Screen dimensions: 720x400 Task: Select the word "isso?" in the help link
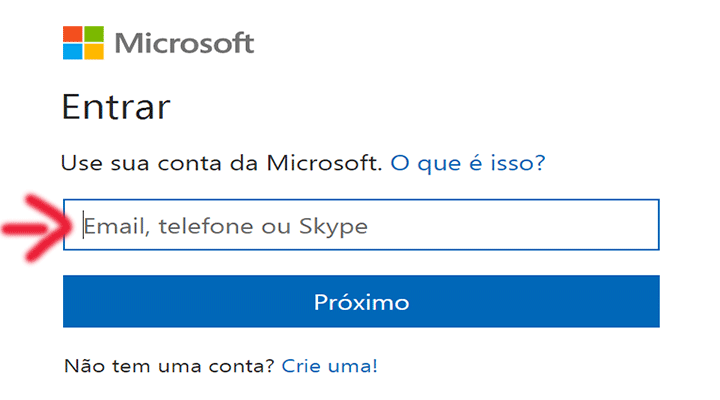518,163
